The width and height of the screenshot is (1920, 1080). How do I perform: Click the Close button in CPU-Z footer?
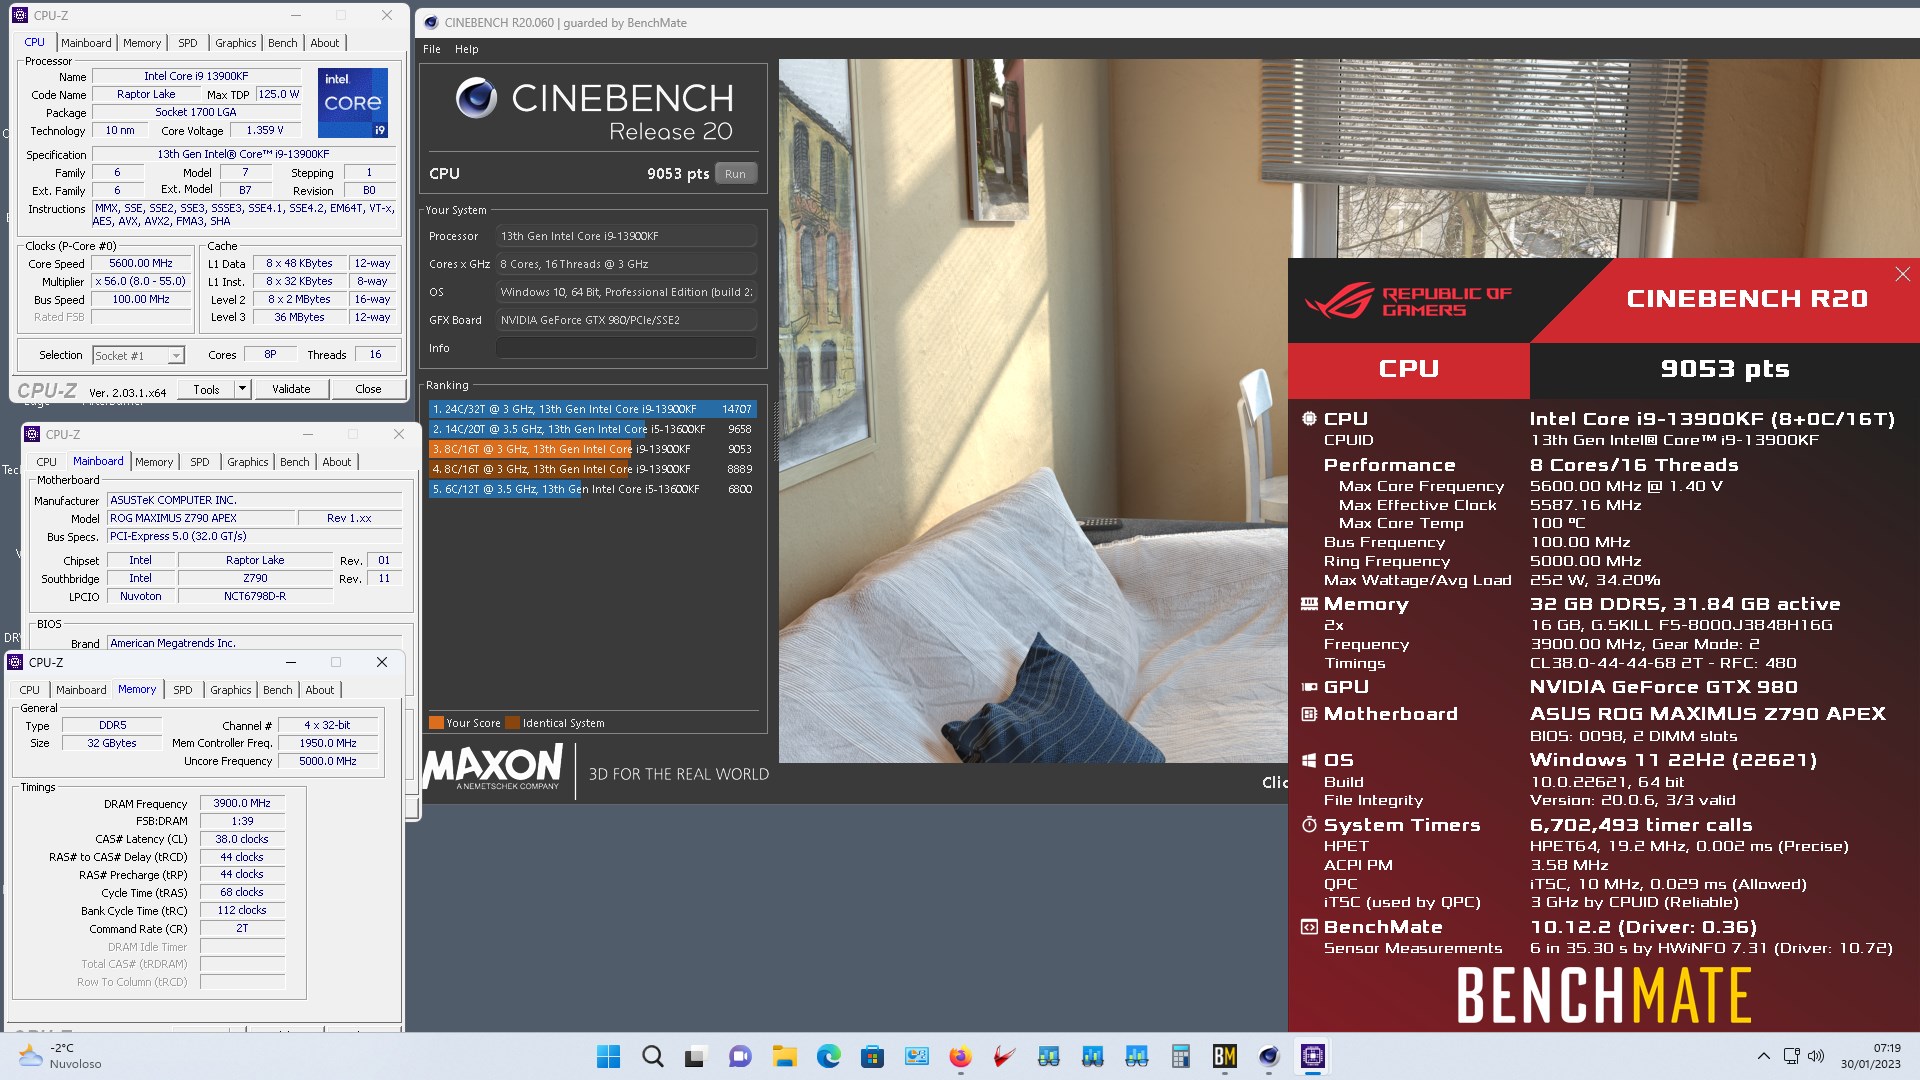pyautogui.click(x=368, y=389)
